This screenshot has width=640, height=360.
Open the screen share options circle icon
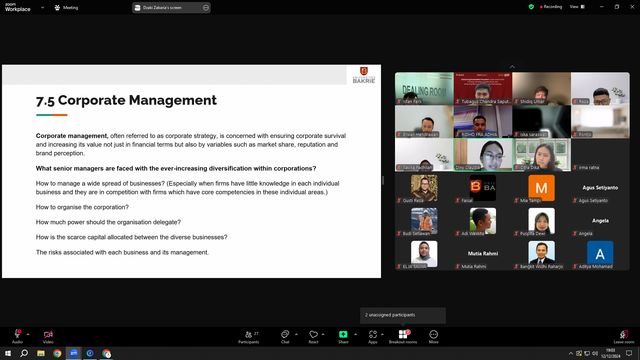206,7
